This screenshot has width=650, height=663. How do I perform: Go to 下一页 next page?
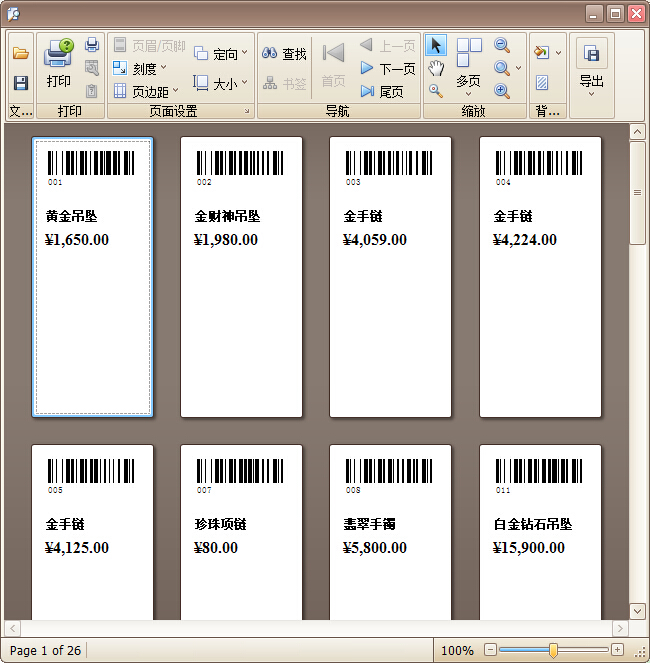click(x=387, y=69)
